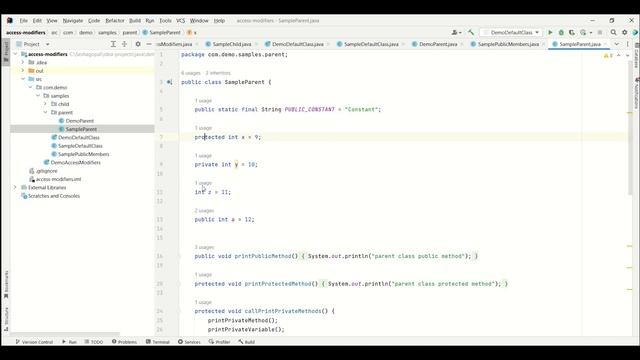Open IDE settings gear in top toolbar
The height and width of the screenshot is (360, 640).
[x=624, y=32]
